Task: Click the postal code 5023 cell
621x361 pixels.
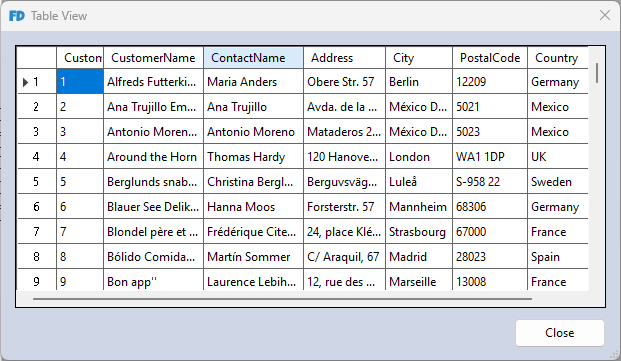Action: (x=490, y=132)
